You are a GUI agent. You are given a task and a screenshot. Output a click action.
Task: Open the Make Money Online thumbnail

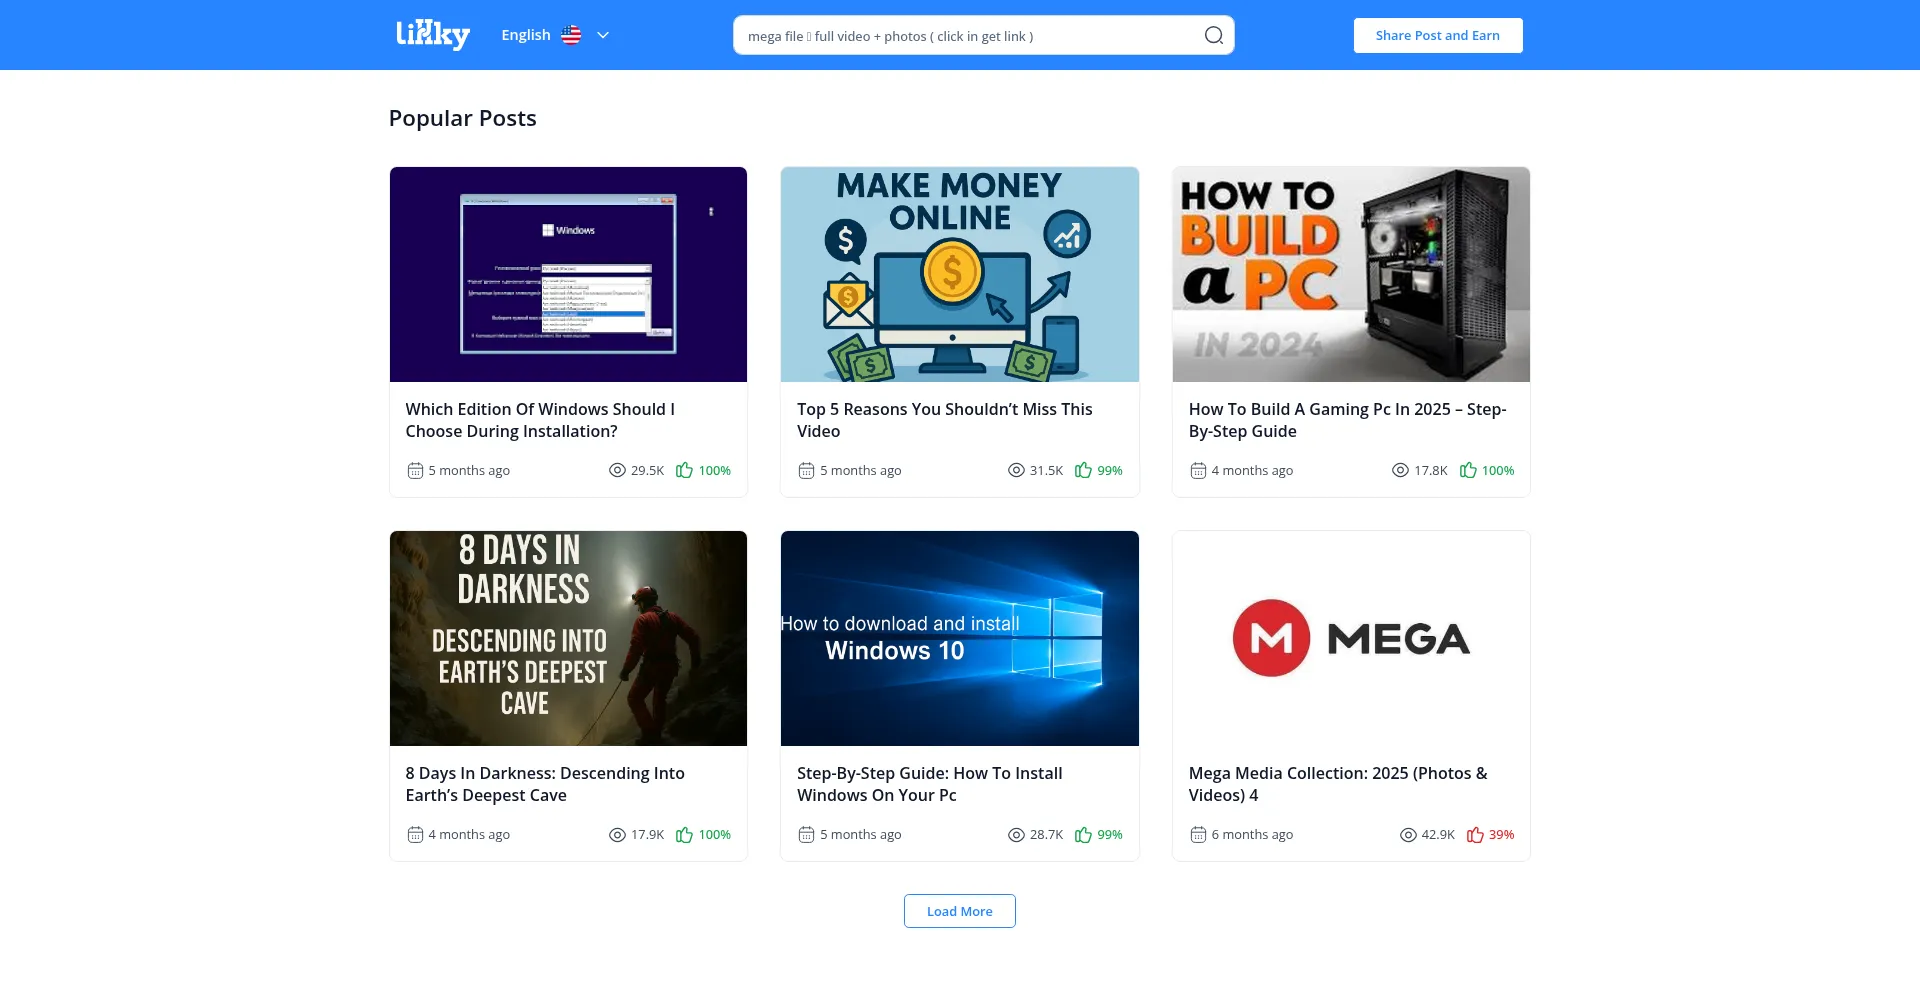(959, 274)
